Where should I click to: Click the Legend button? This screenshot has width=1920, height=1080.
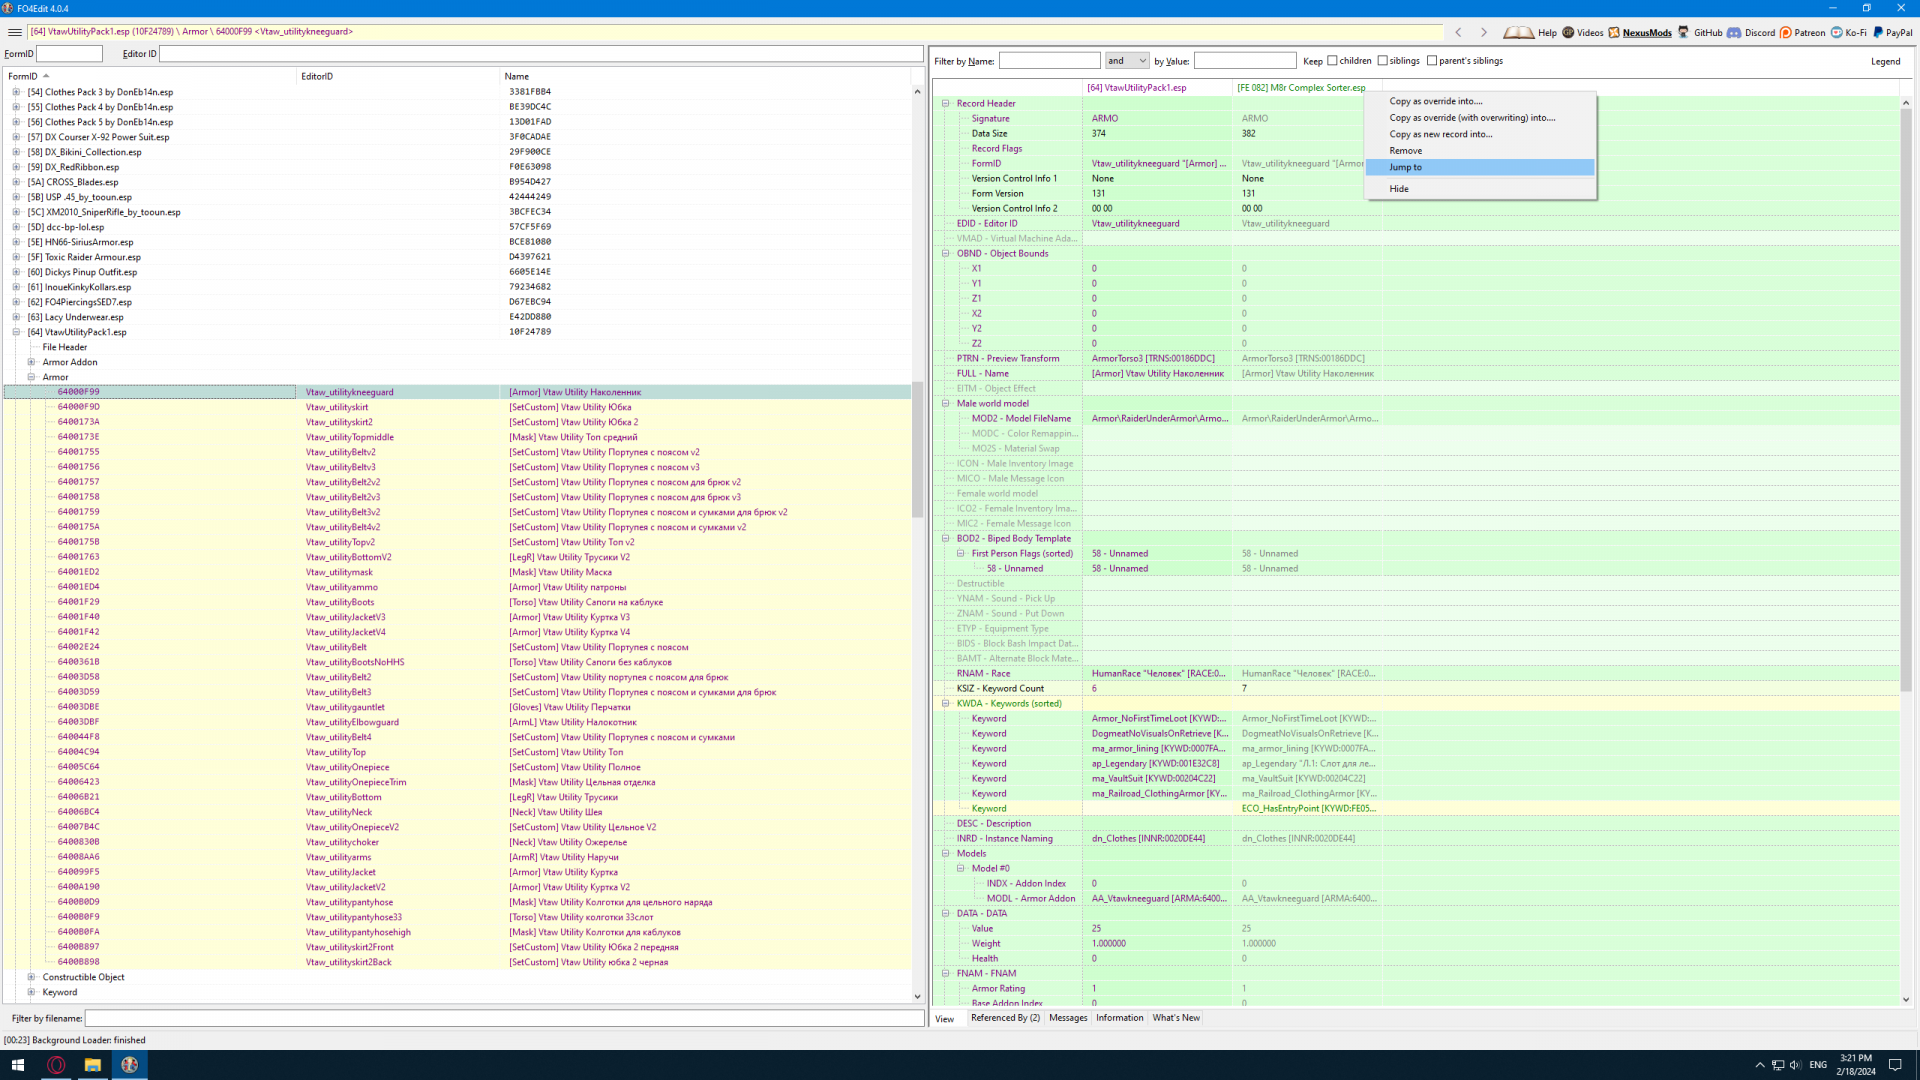coord(1885,61)
